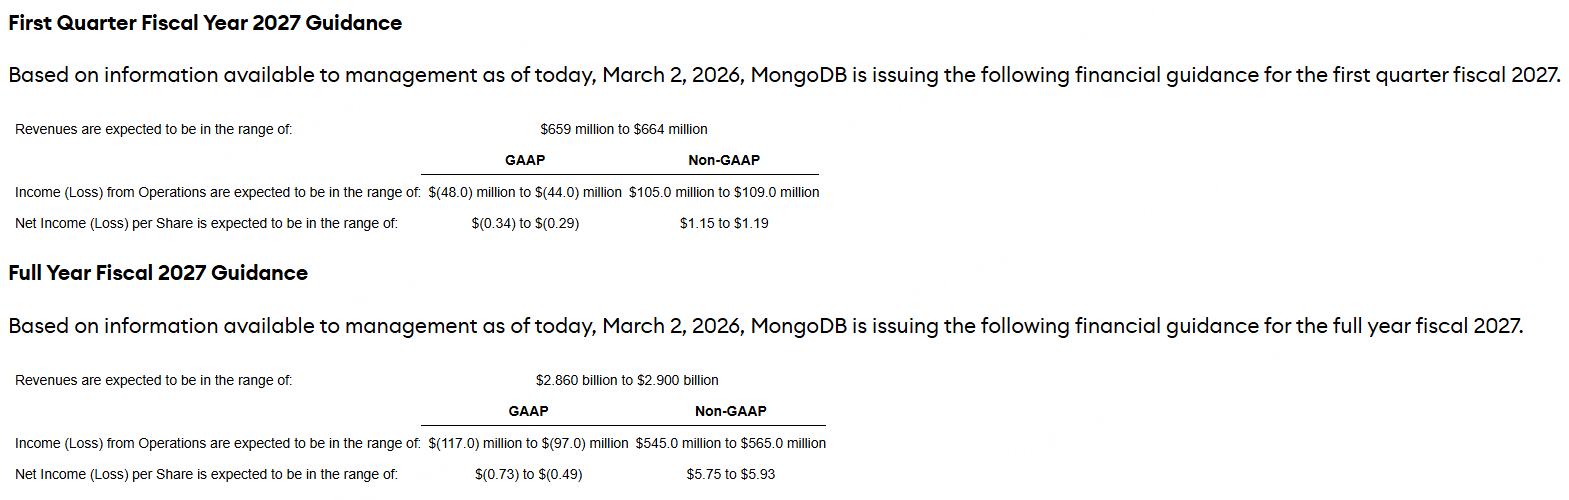1569x500 pixels.
Task: Click the $105.0 million to $109.0 million cell
Action: coord(724,192)
